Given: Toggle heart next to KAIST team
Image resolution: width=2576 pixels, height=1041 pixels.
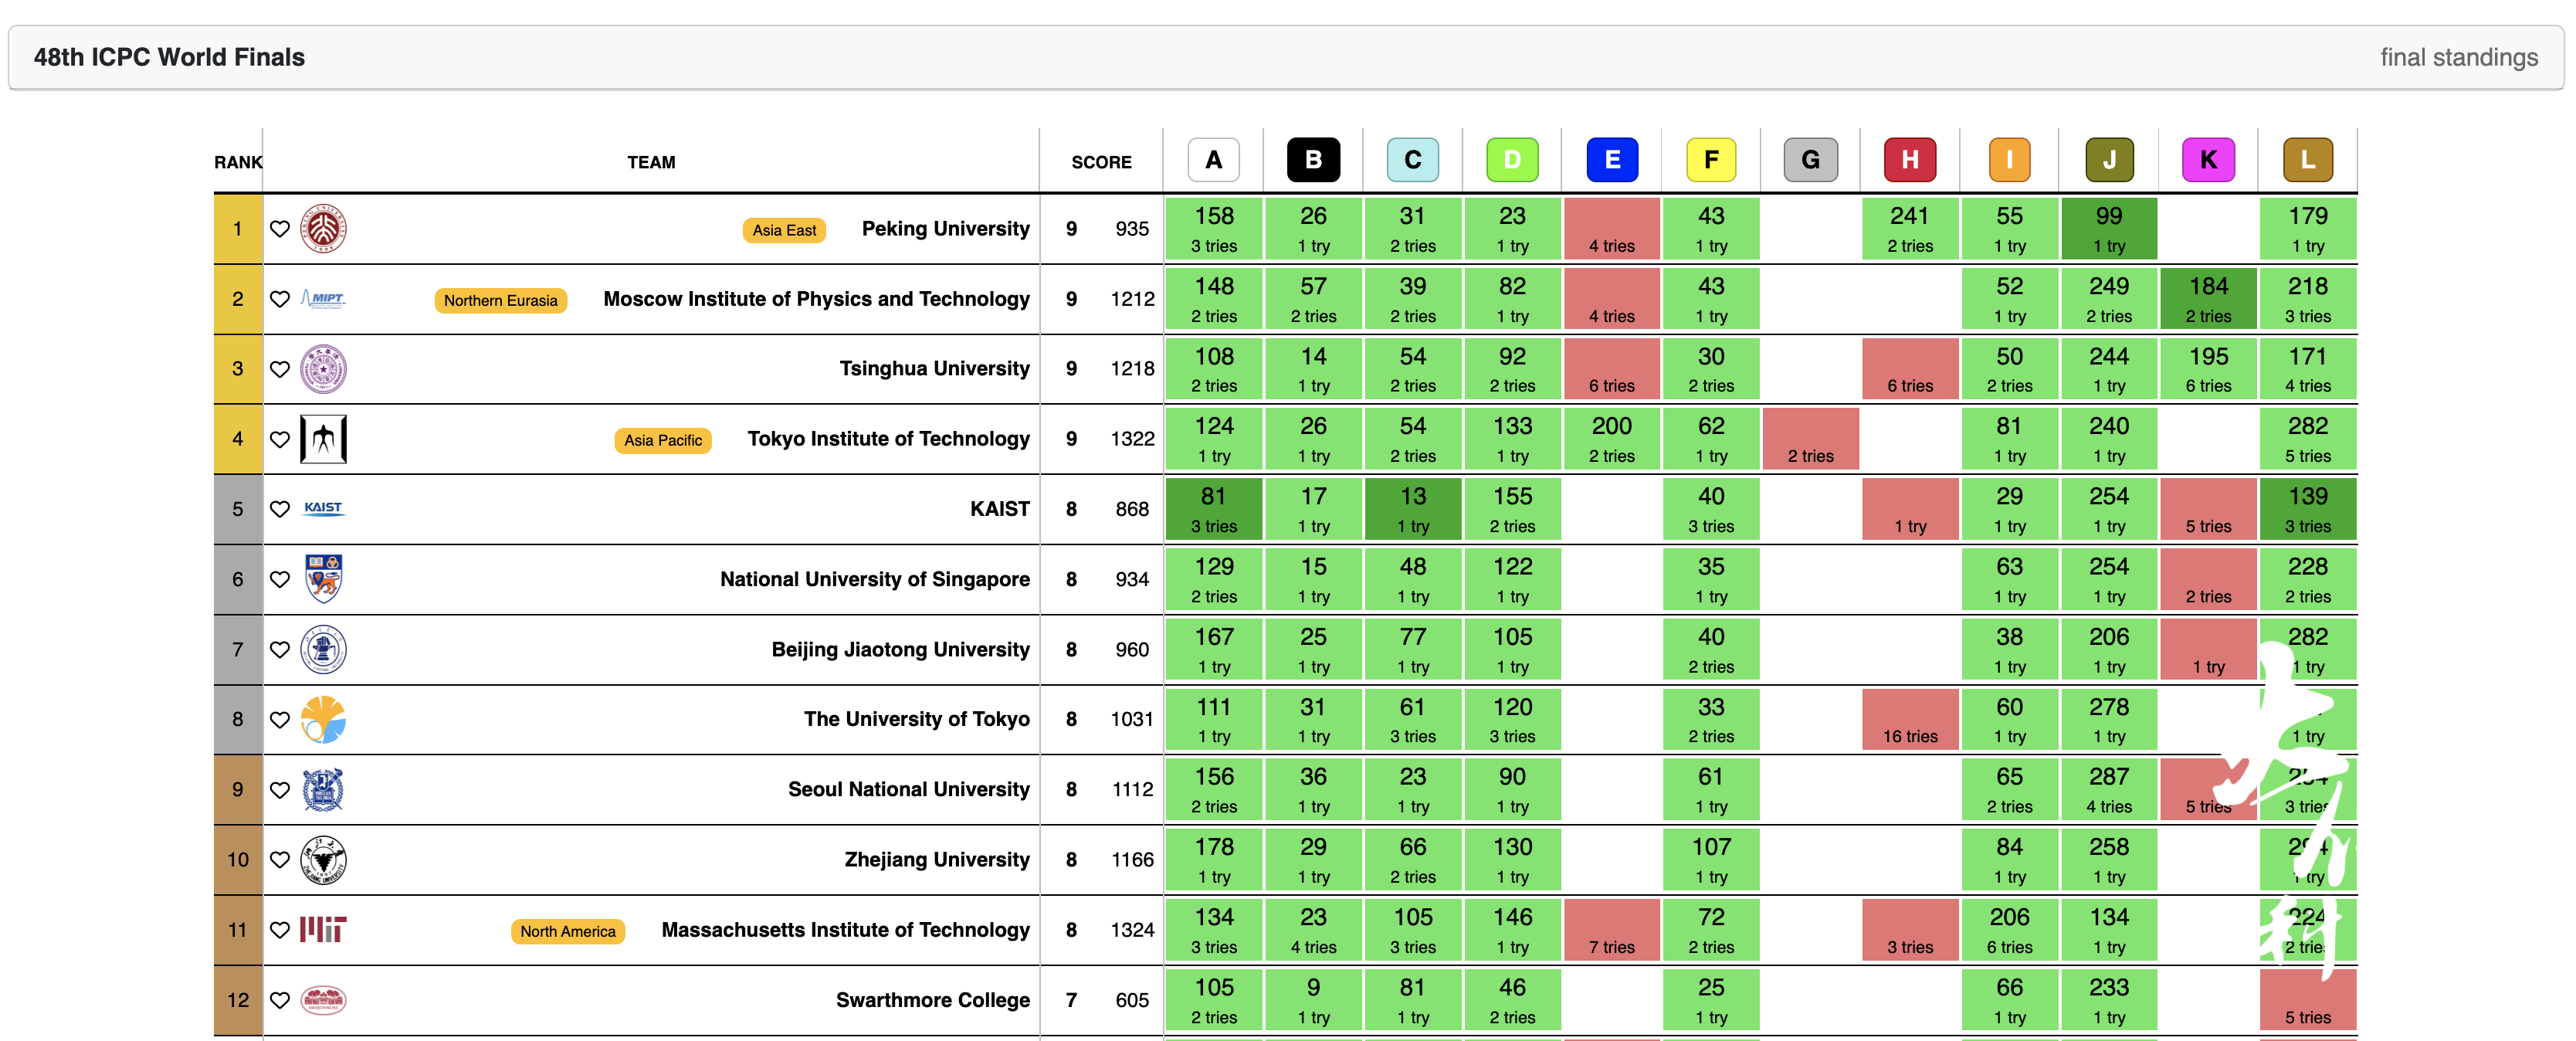Looking at the screenshot, I should [x=280, y=509].
